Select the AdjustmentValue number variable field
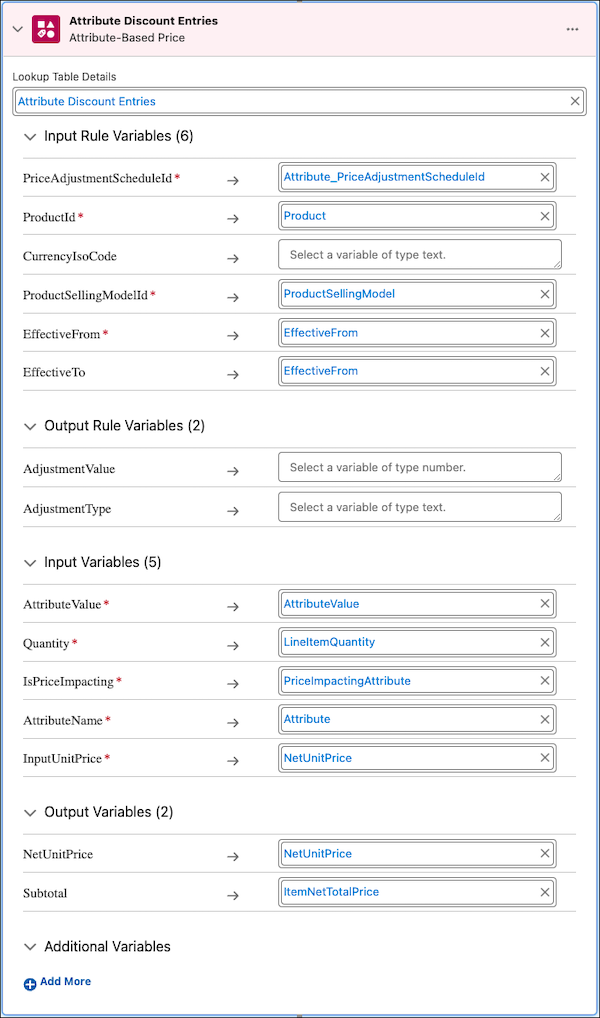The height and width of the screenshot is (1018, 600). [418, 466]
